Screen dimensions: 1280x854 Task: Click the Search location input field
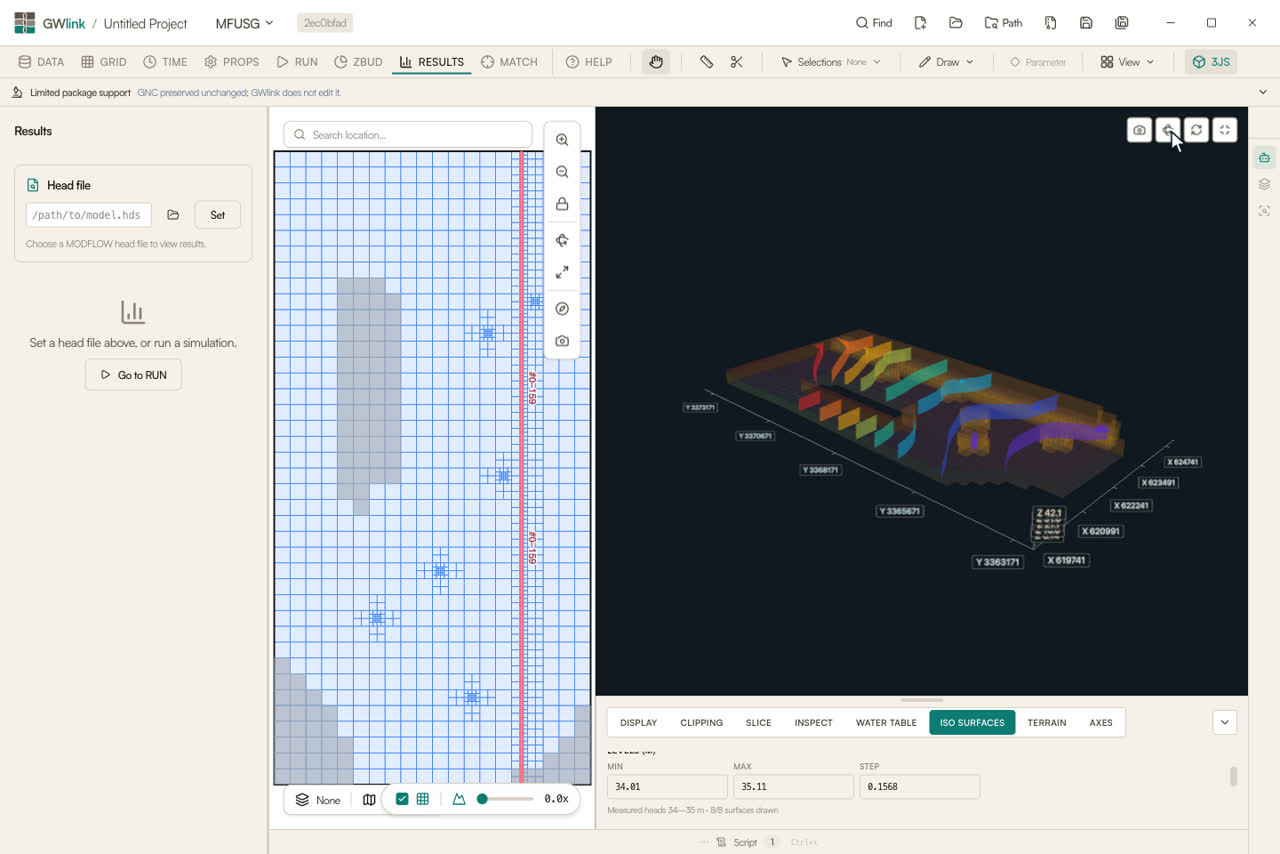tap(408, 135)
